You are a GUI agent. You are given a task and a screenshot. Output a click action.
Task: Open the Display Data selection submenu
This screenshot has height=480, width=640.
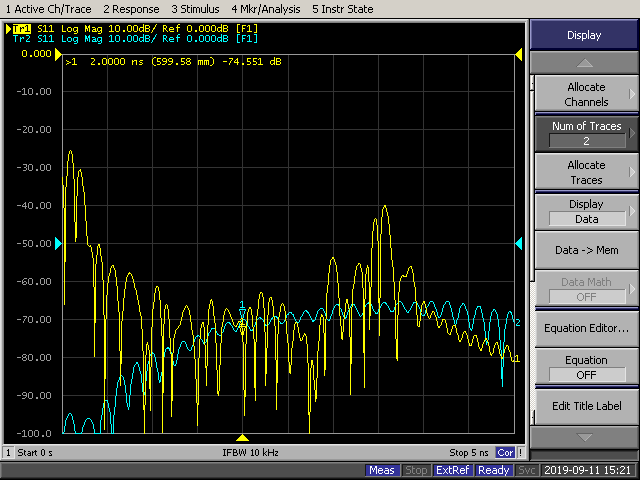(585, 211)
